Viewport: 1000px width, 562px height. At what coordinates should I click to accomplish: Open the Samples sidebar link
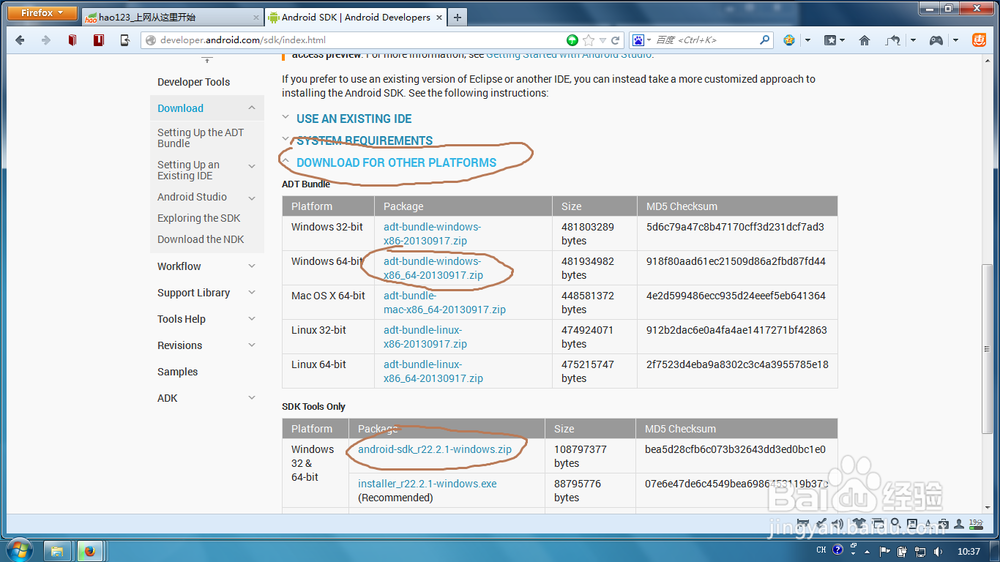click(177, 371)
